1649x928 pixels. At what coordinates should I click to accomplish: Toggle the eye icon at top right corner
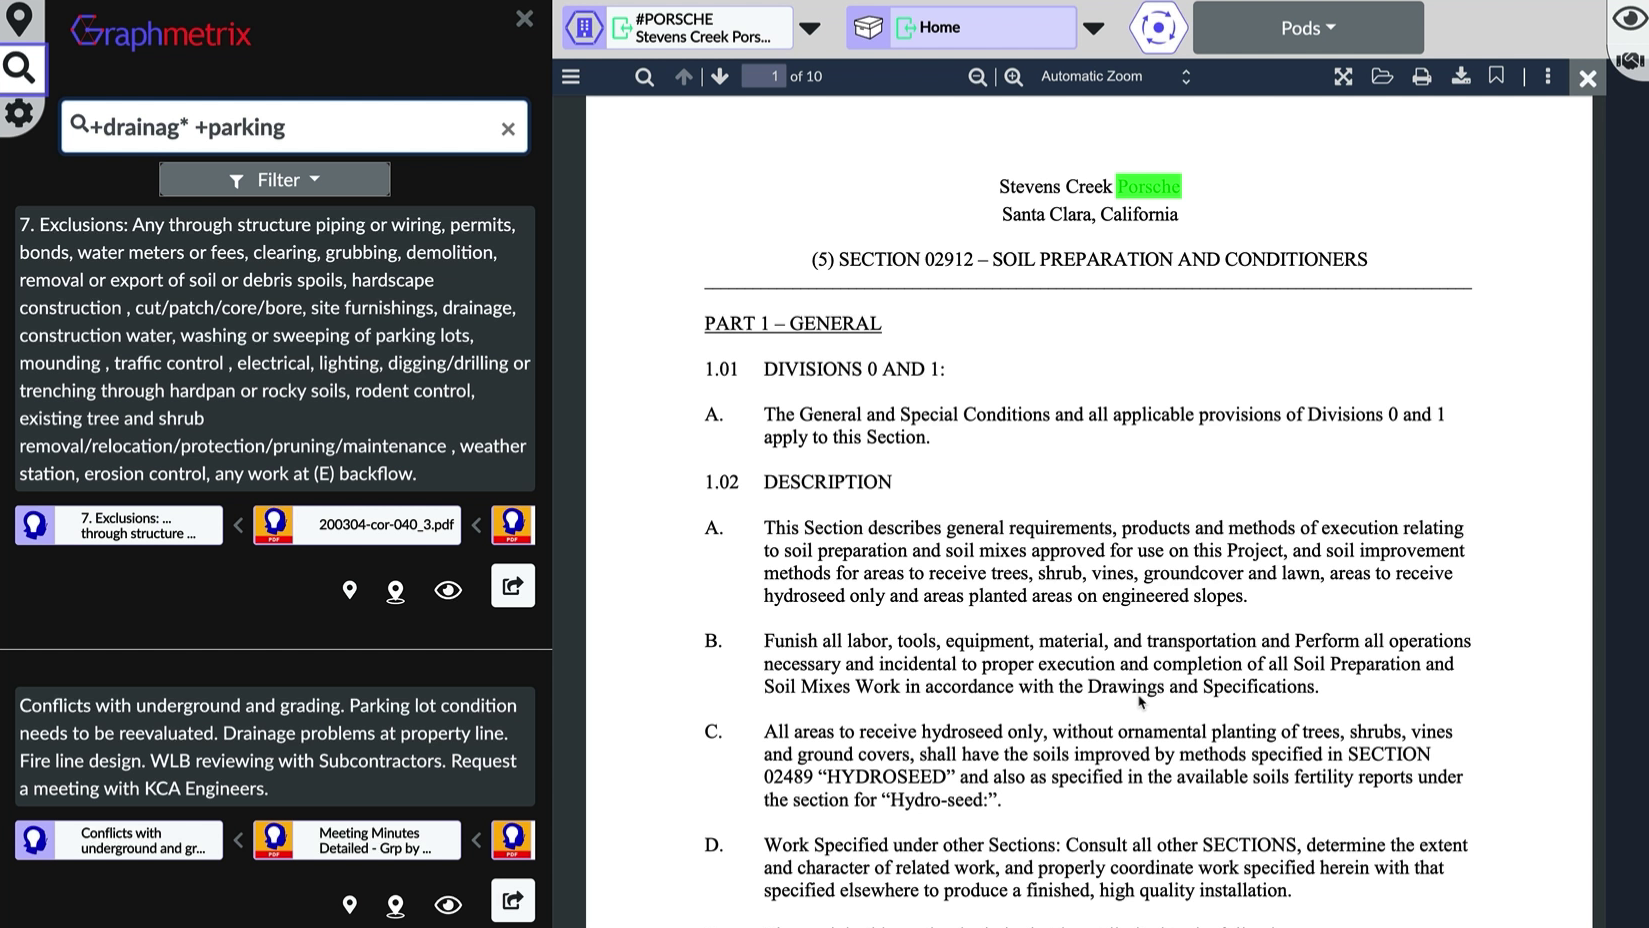point(1629,20)
